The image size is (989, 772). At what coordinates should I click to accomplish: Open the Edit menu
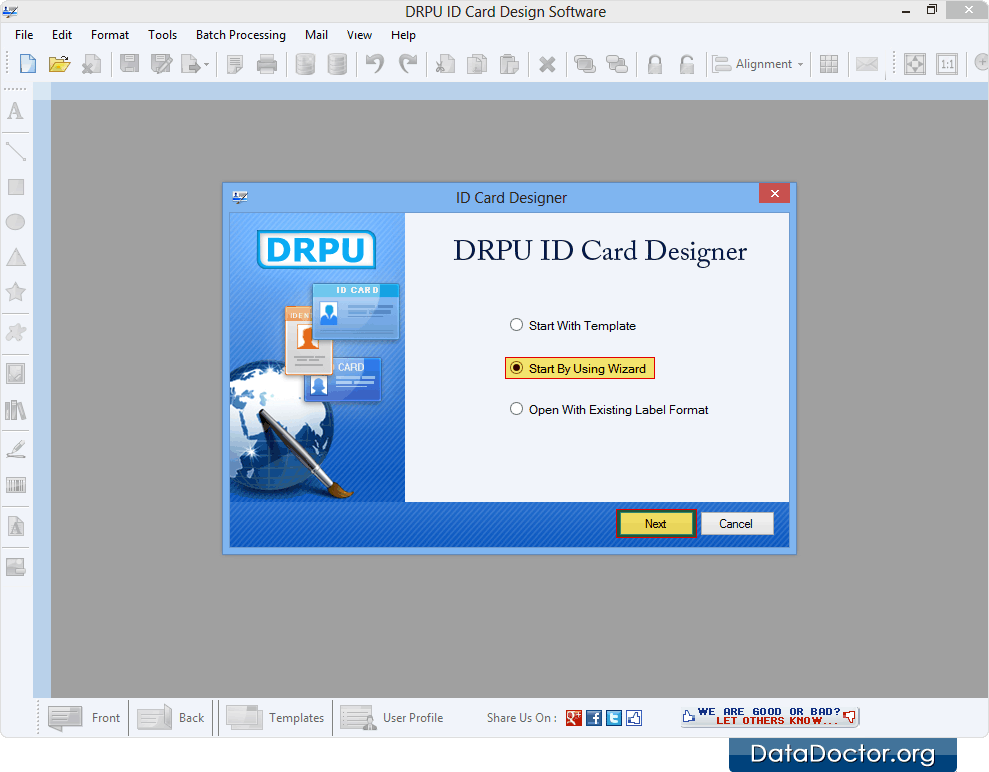[x=62, y=35]
